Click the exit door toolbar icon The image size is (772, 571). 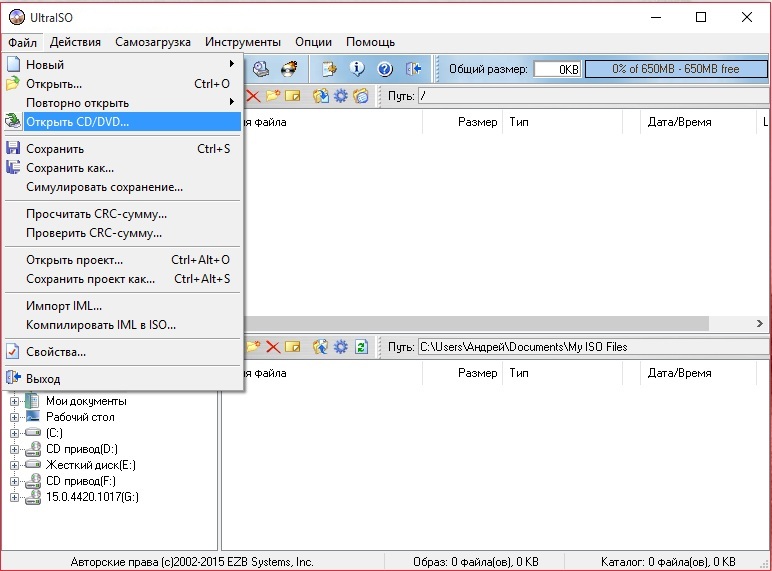coord(413,69)
